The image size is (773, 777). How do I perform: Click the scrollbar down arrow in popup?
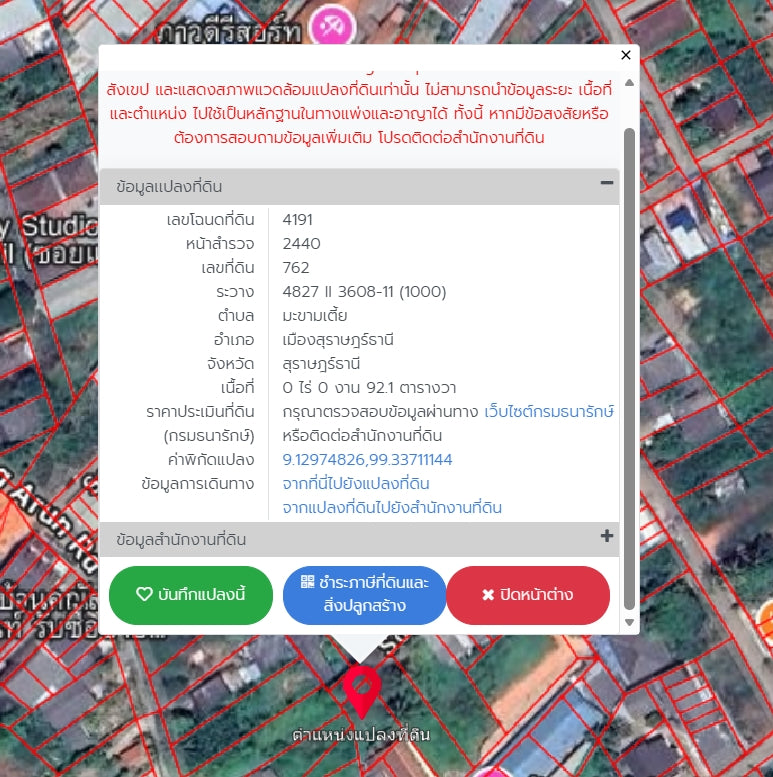[x=629, y=621]
